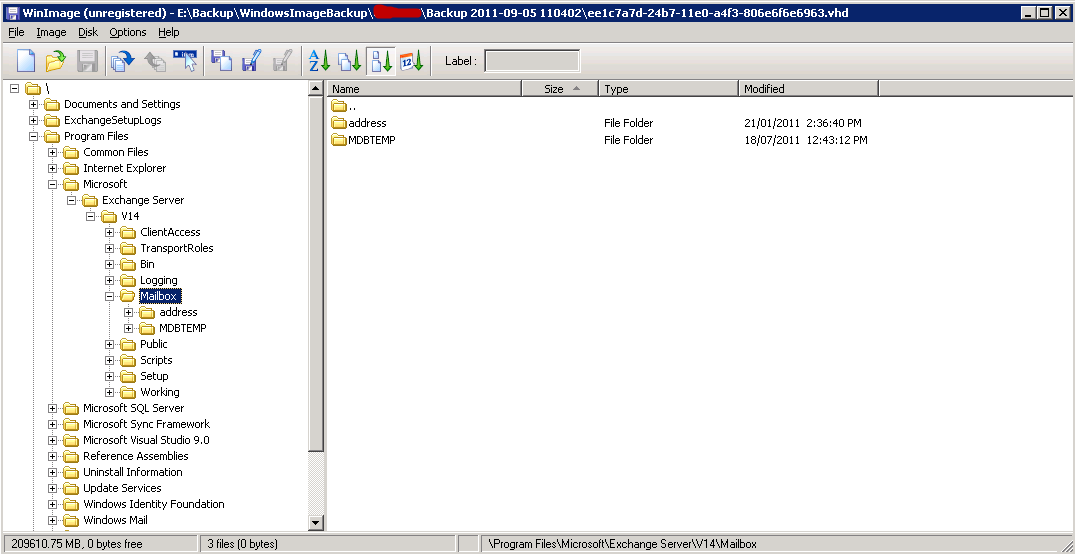Screen dimensions: 1075x554
Task: Select the Bin folder in tree
Action: coord(147,264)
